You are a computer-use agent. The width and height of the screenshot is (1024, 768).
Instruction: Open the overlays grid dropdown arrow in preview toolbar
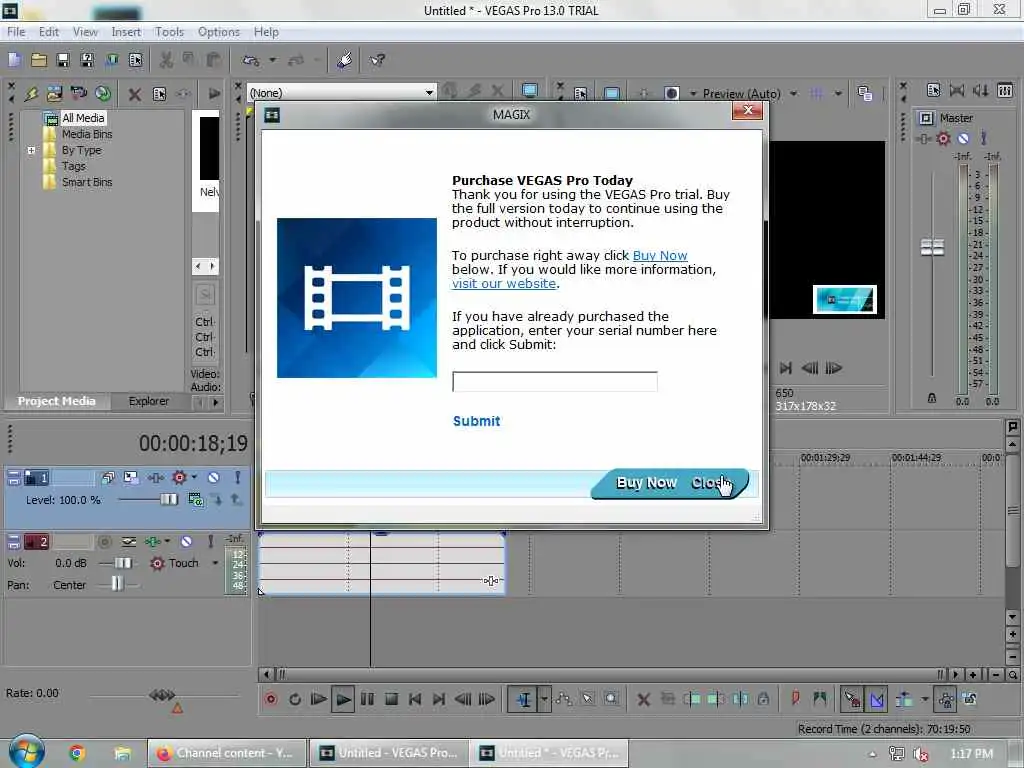(838, 94)
